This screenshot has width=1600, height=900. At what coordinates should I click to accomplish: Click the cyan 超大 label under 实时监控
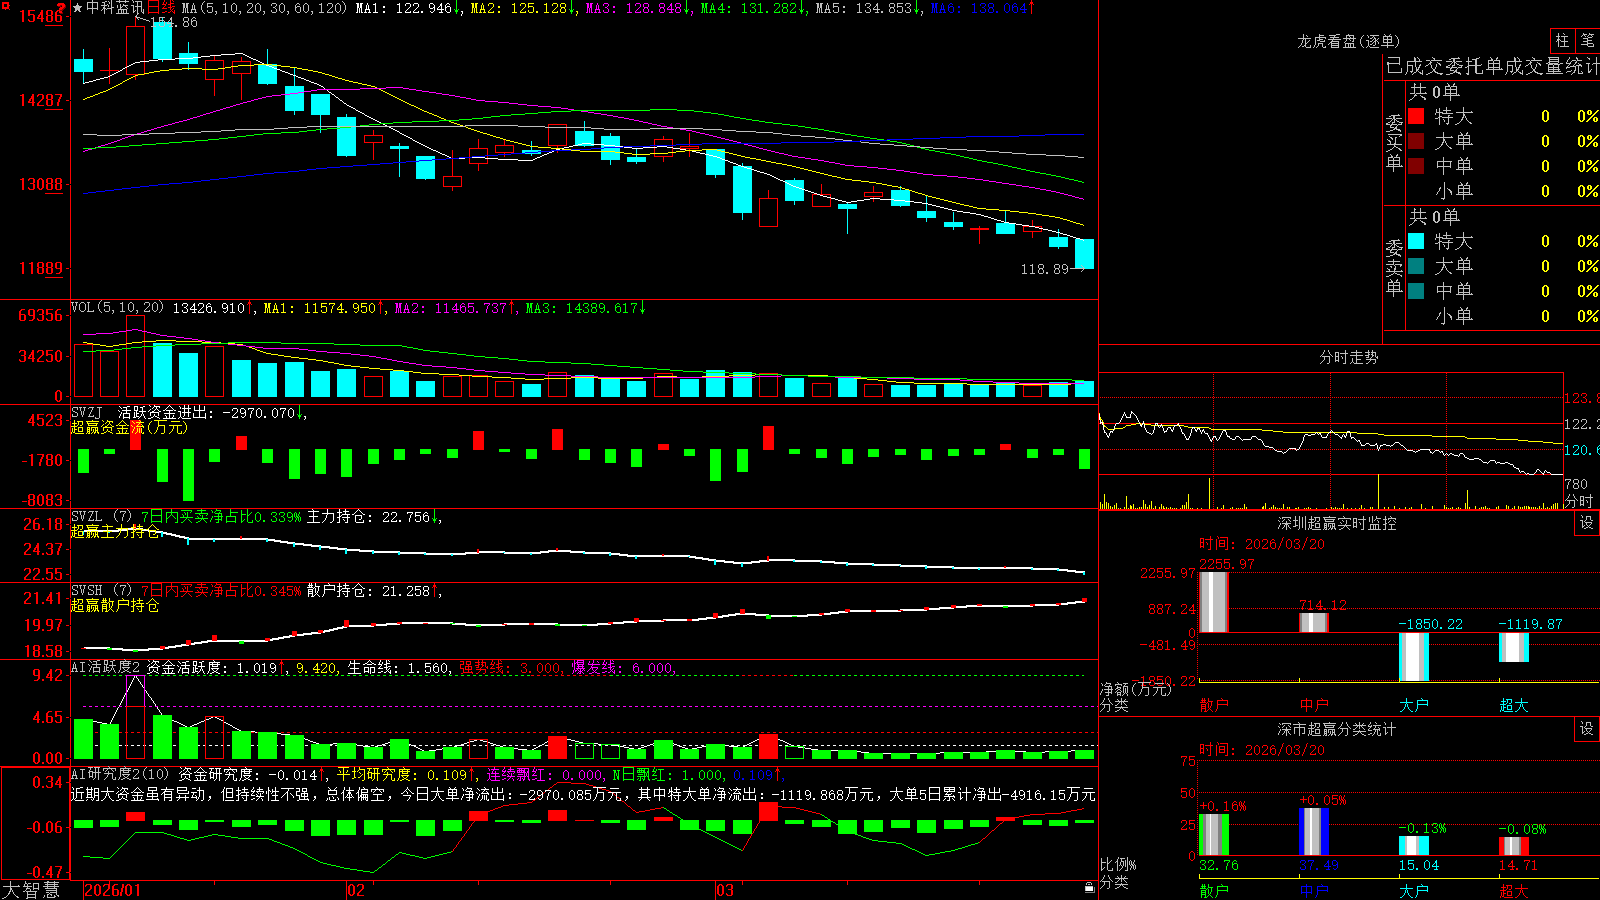1514,705
